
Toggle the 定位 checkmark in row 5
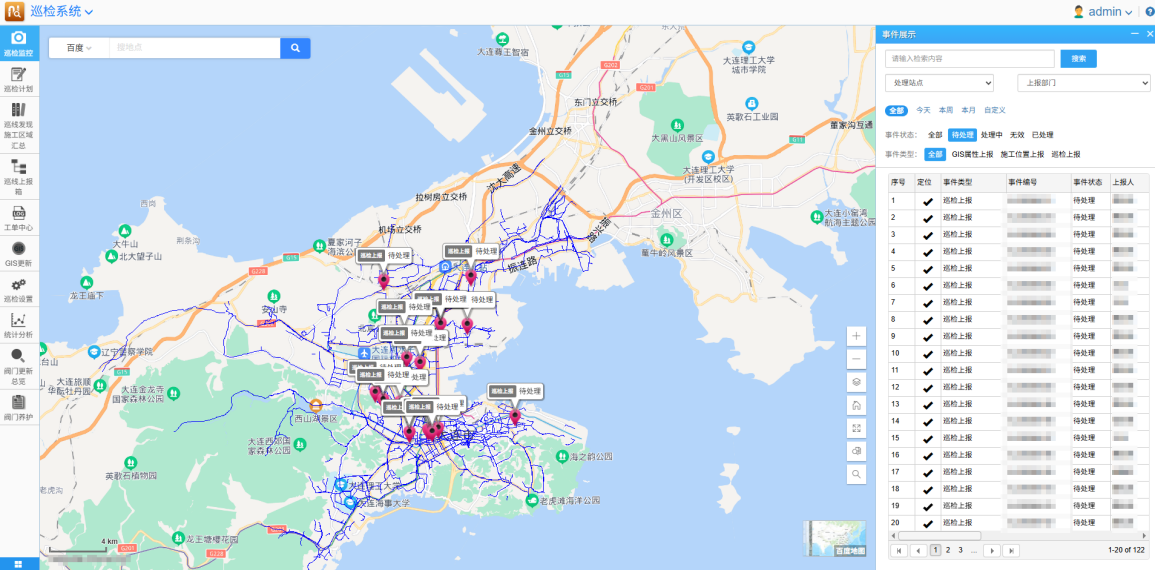click(x=927, y=269)
